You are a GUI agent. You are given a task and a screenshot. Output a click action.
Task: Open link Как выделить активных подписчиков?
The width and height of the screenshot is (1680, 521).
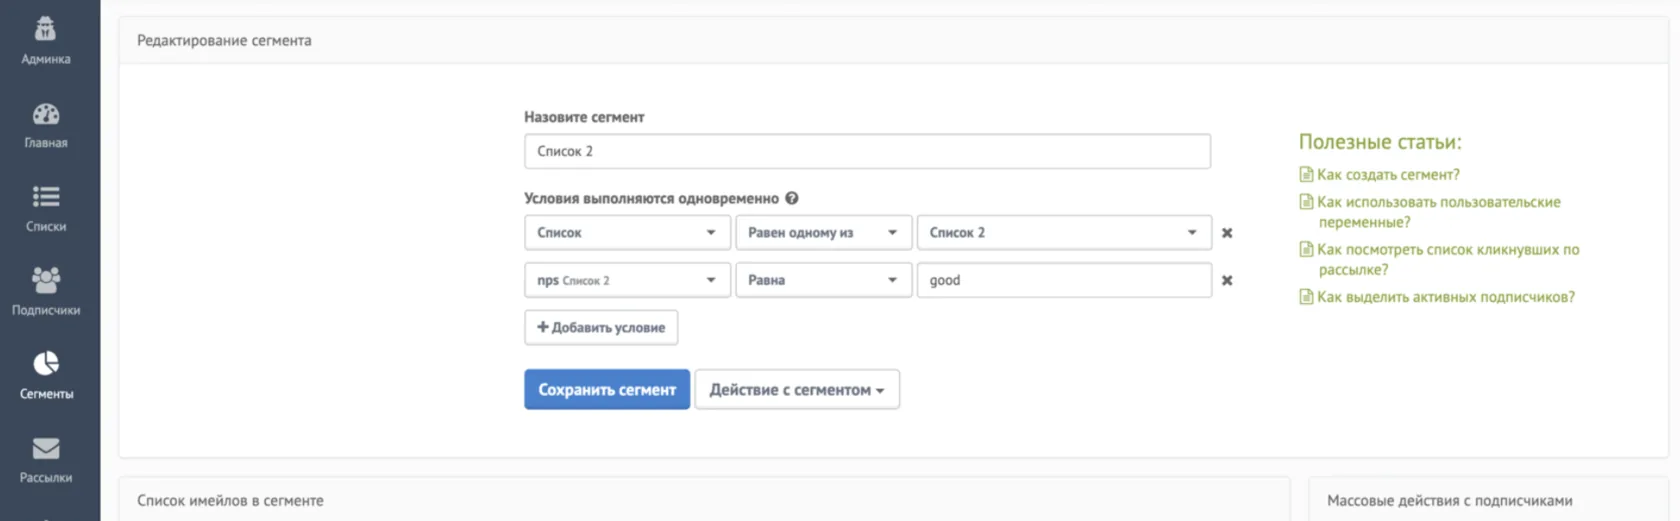(x=1446, y=297)
